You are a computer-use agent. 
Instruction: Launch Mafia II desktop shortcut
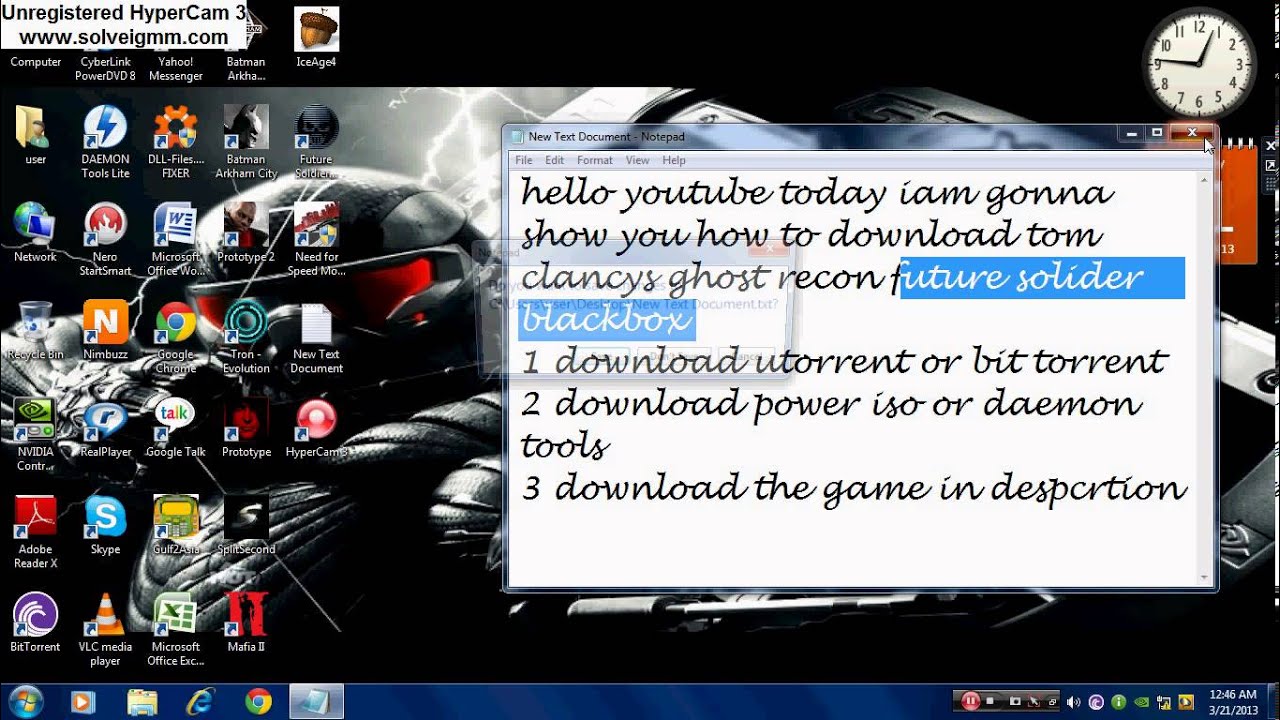pos(246,621)
